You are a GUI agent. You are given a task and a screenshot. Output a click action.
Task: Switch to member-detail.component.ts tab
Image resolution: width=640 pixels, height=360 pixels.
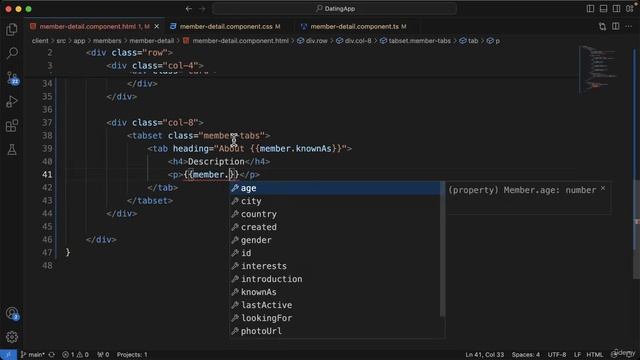coord(354,27)
